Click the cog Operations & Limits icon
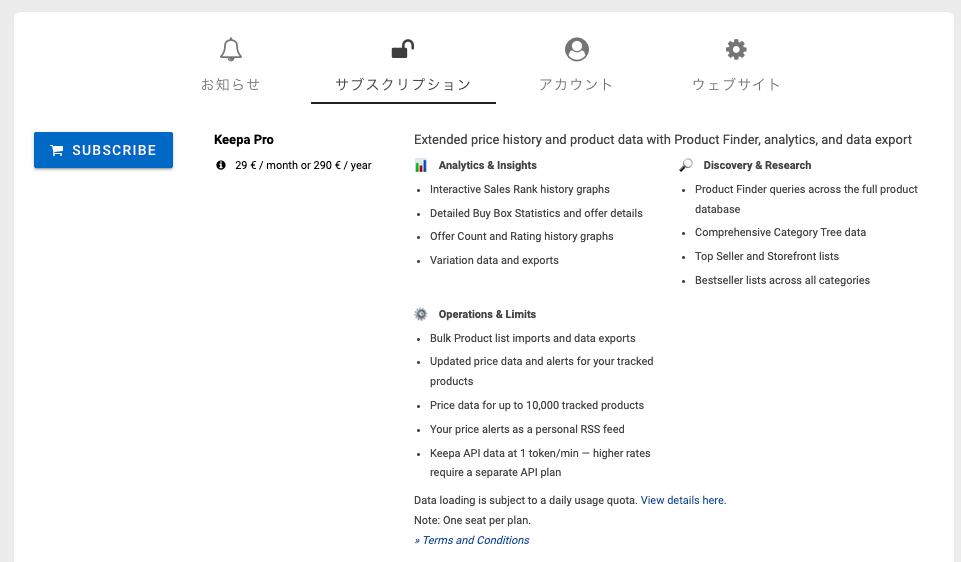This screenshot has height=562, width=961. [421, 314]
